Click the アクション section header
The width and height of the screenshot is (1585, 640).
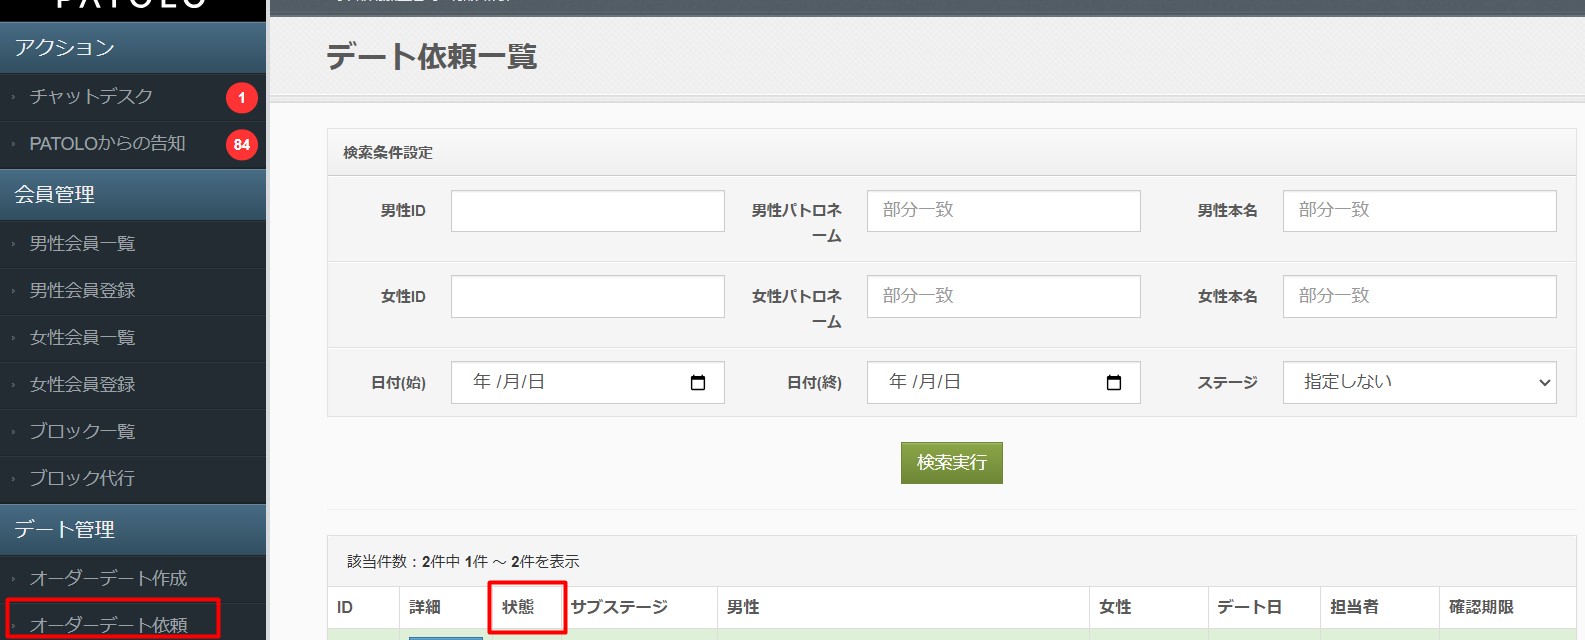tap(133, 48)
